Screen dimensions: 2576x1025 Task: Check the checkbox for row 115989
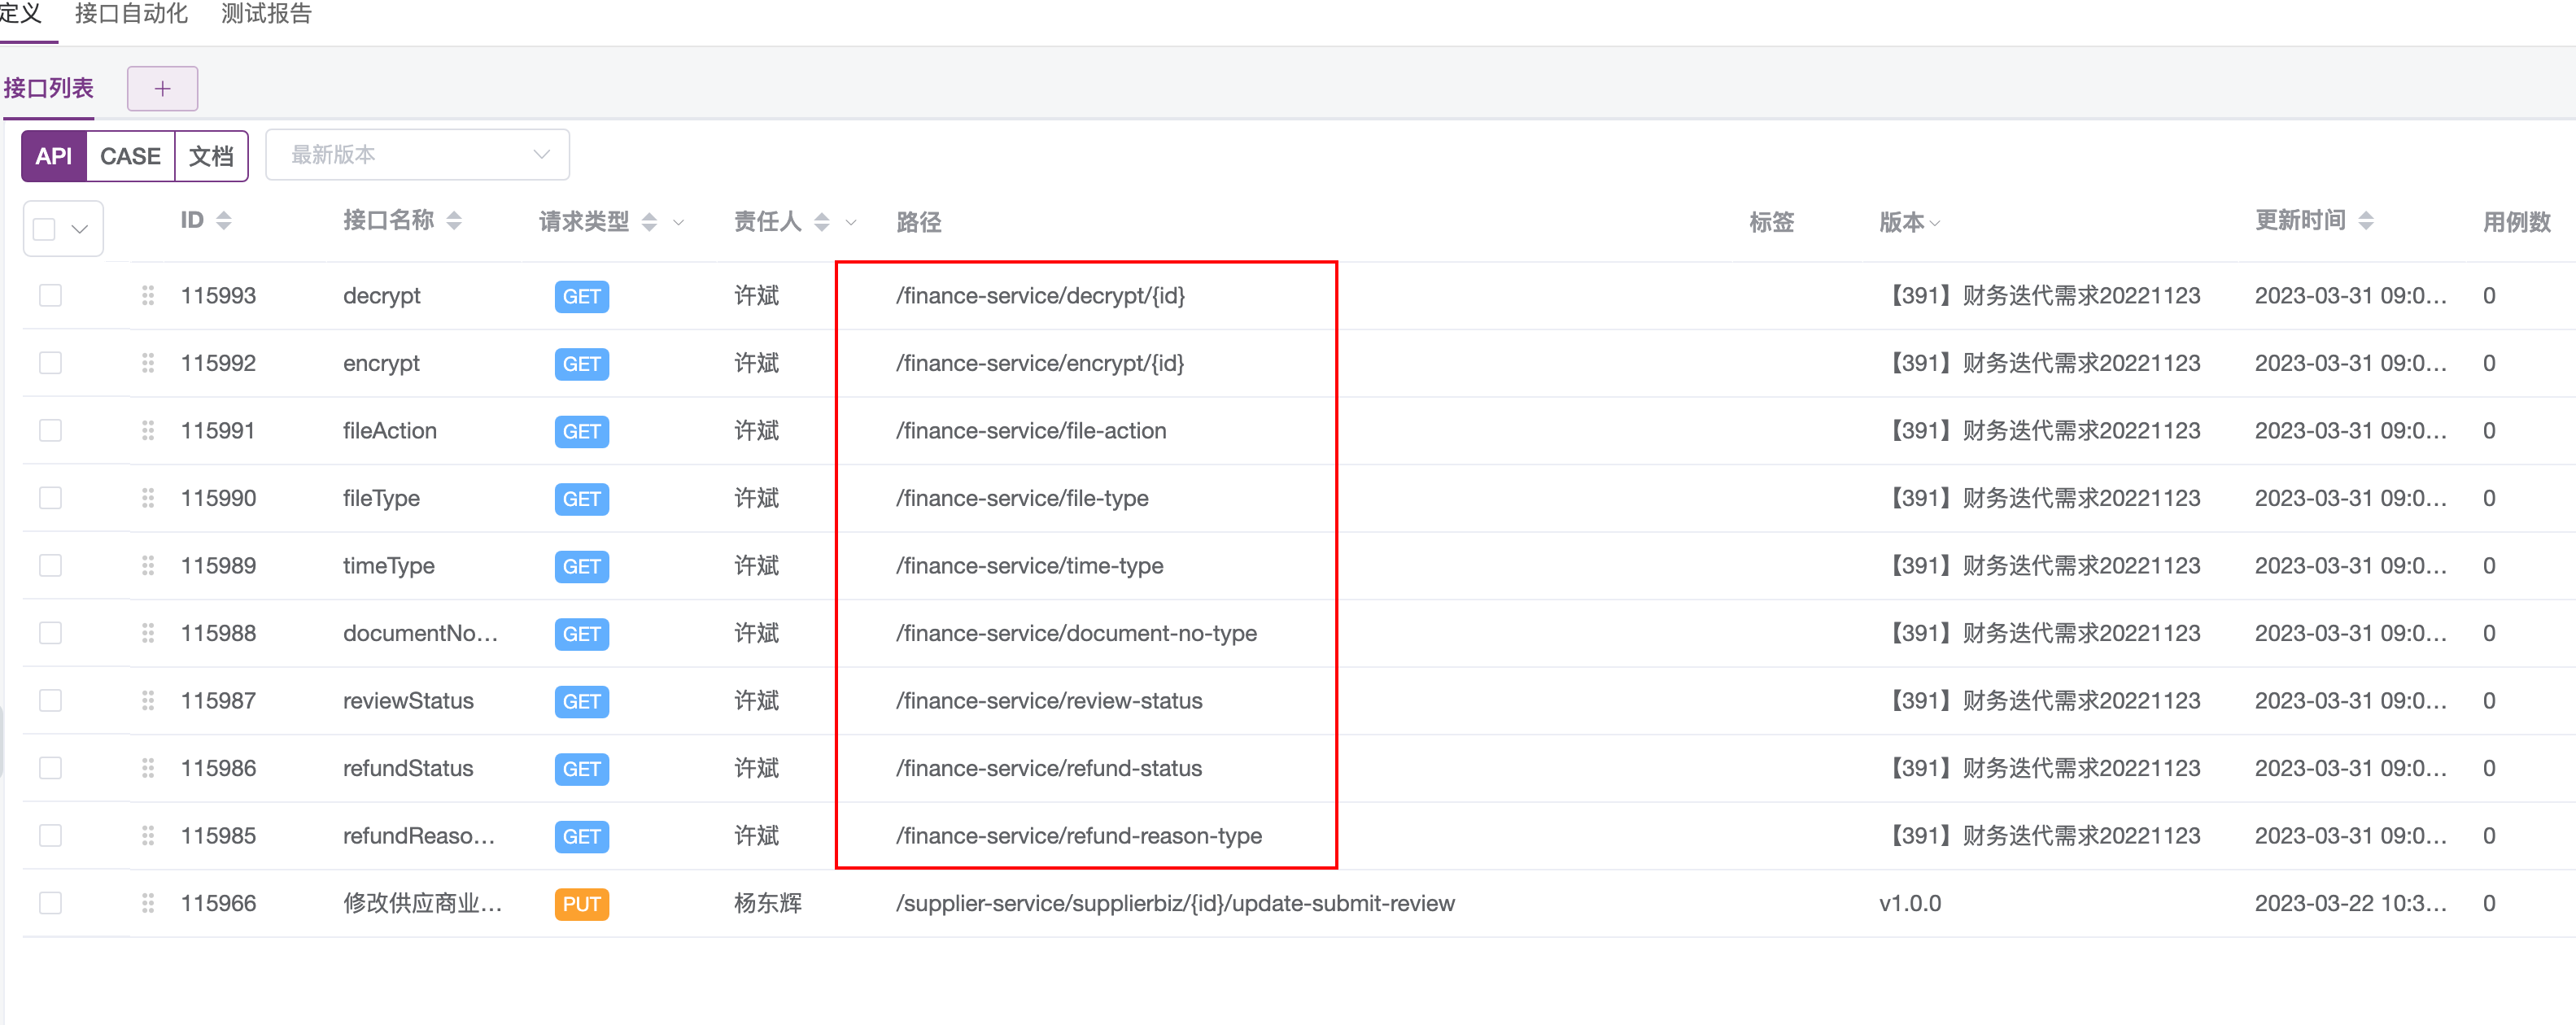[x=50, y=566]
